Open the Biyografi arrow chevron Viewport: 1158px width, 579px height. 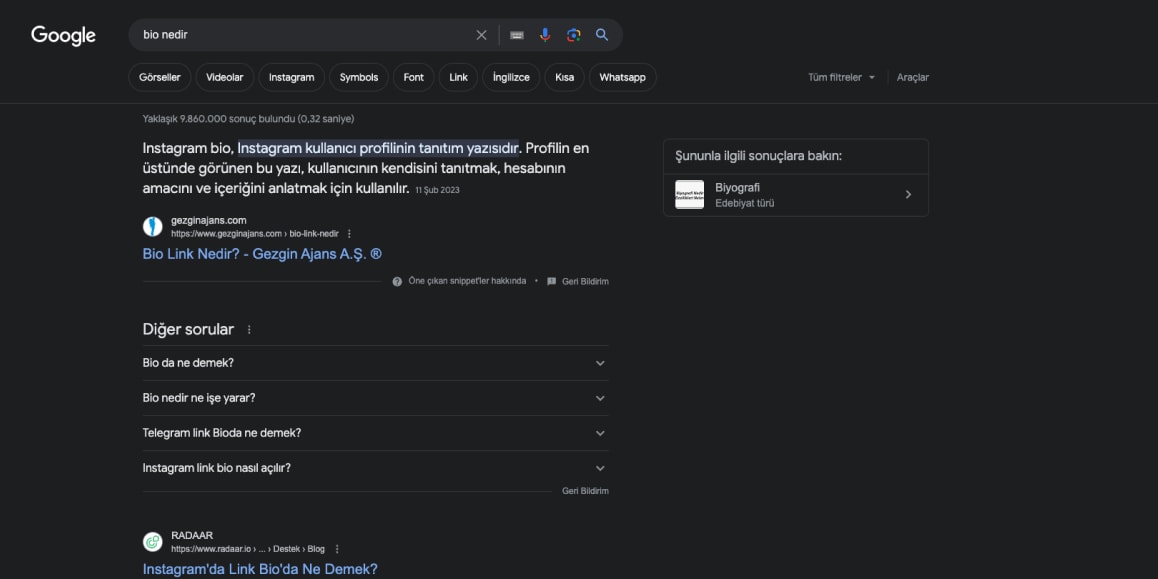(908, 194)
